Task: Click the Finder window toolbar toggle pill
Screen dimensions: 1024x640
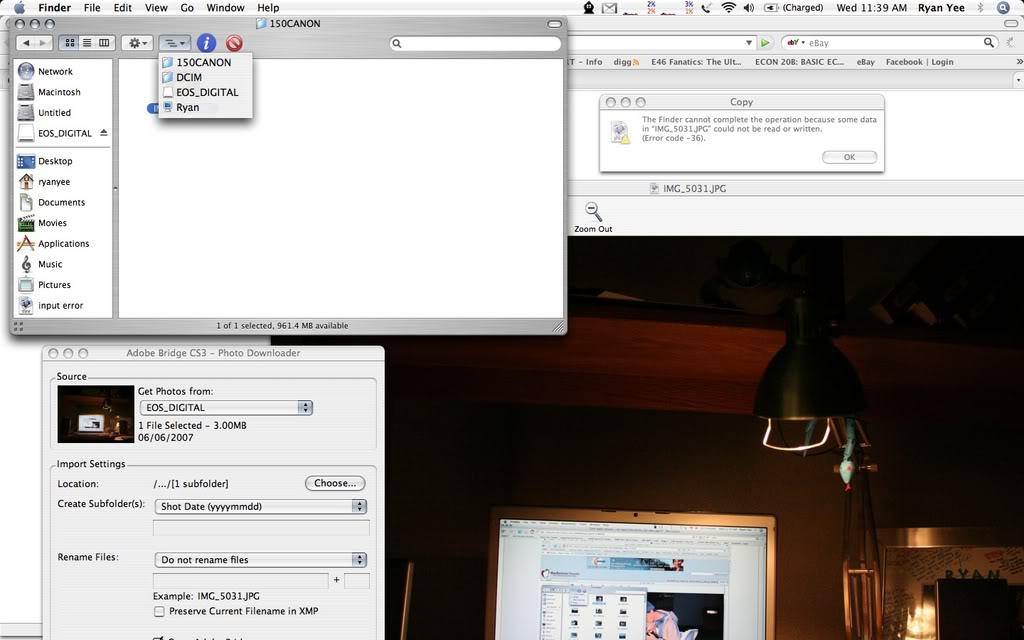Action: coord(554,24)
